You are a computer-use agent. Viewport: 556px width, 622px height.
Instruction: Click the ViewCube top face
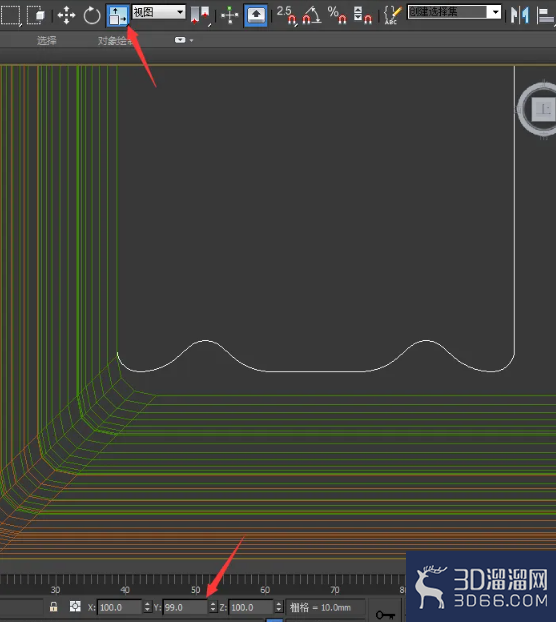[x=544, y=109]
